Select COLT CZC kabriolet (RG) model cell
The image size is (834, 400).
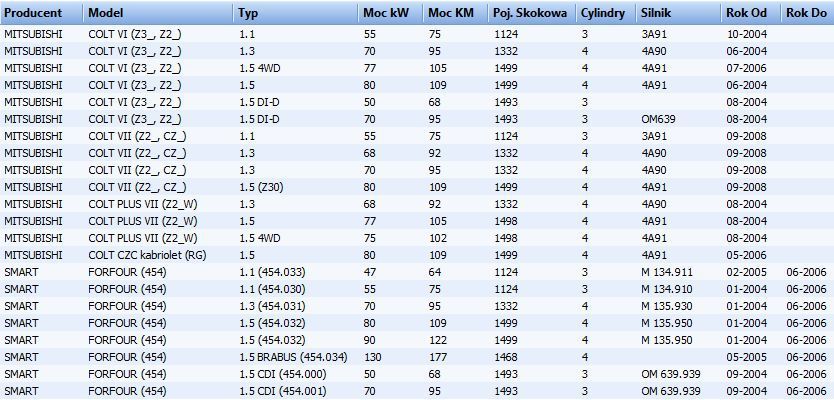[x=147, y=255]
